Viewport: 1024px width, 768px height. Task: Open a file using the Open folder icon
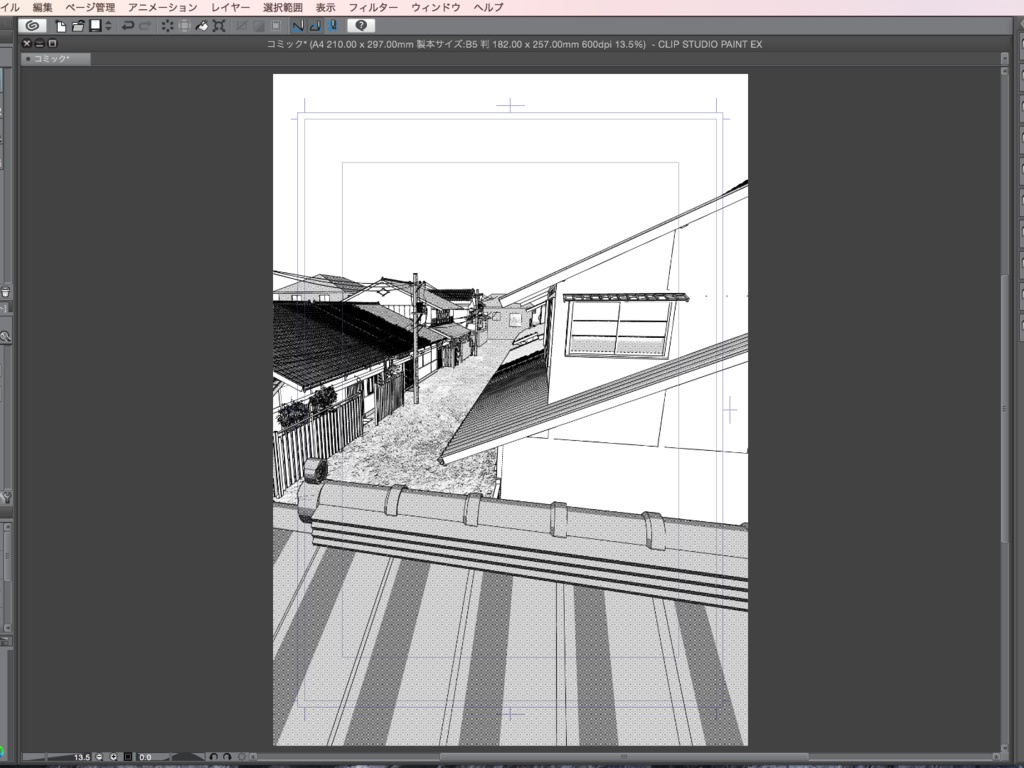coord(77,26)
